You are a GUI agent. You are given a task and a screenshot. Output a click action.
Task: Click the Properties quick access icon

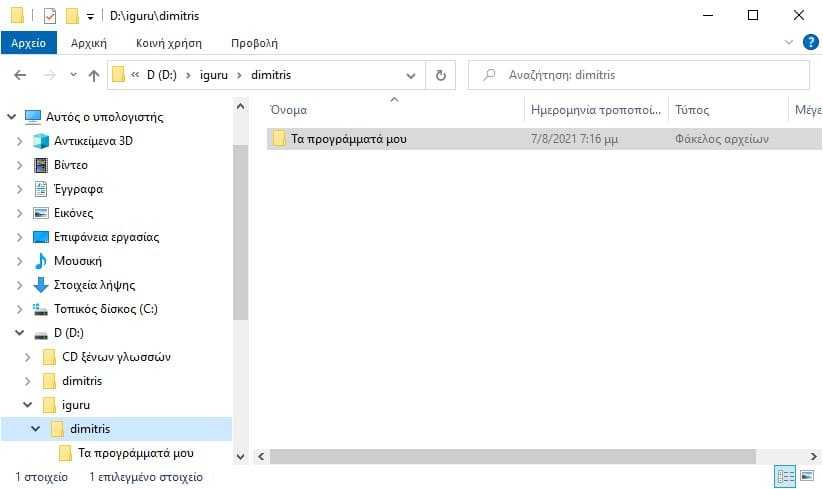[49, 16]
